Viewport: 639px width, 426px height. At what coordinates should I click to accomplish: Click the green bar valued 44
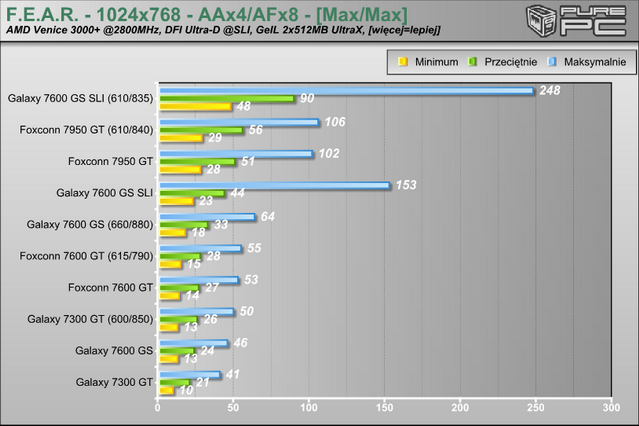point(192,193)
